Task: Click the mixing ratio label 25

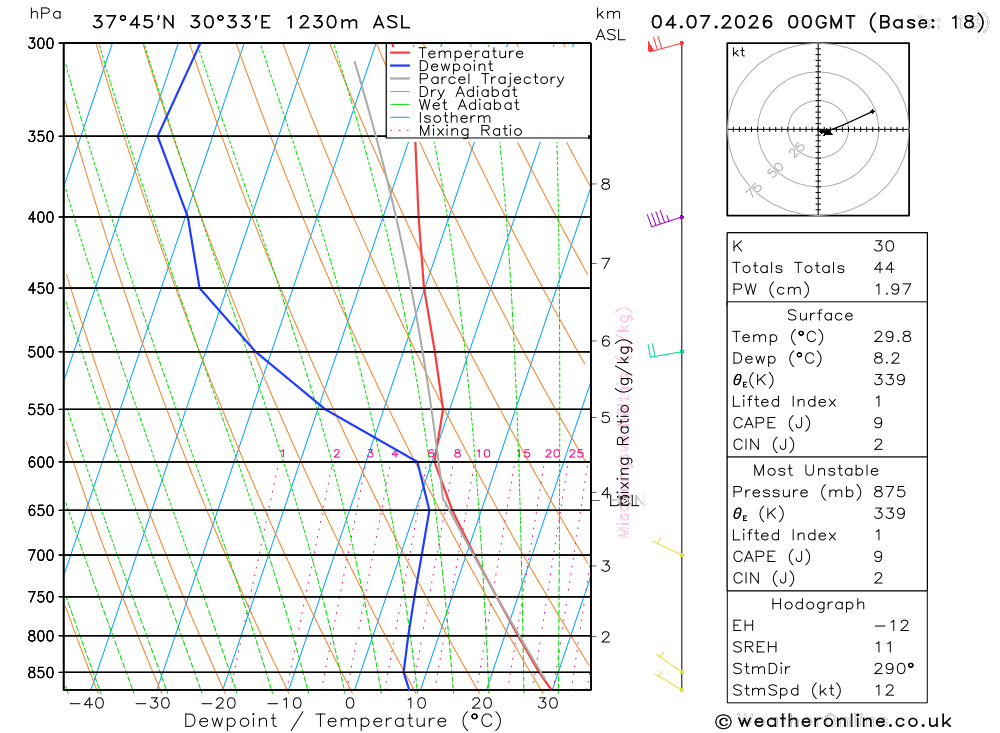Action: coord(576,454)
